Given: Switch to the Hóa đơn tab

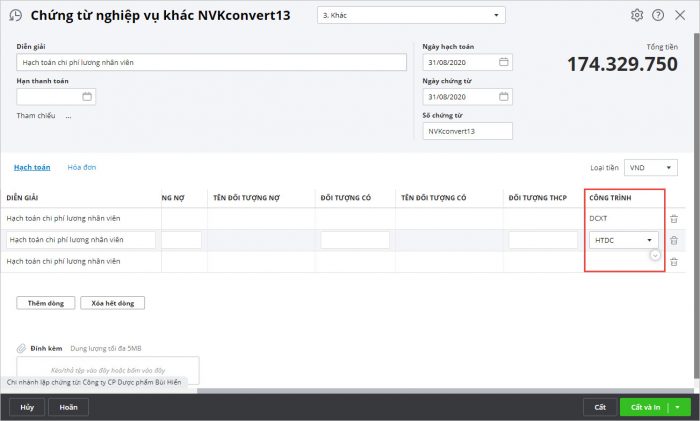Looking at the screenshot, I should click(82, 167).
